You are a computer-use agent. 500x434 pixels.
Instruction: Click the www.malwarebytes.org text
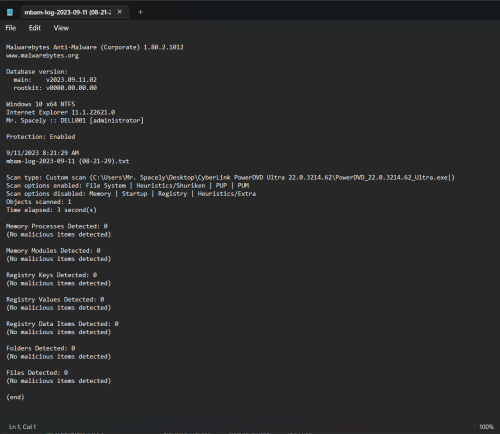tap(42, 56)
